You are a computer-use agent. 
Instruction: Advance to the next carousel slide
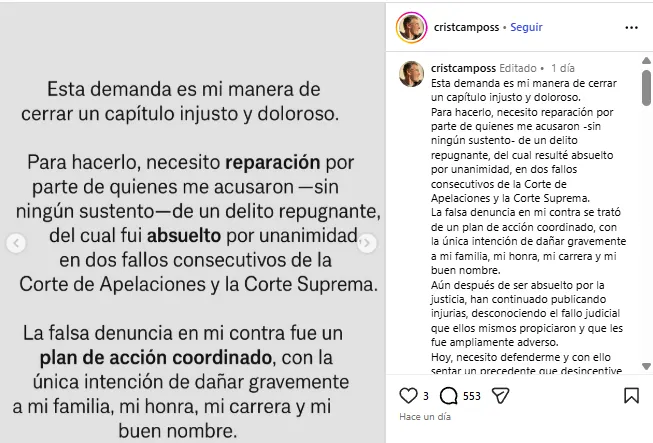[368, 243]
